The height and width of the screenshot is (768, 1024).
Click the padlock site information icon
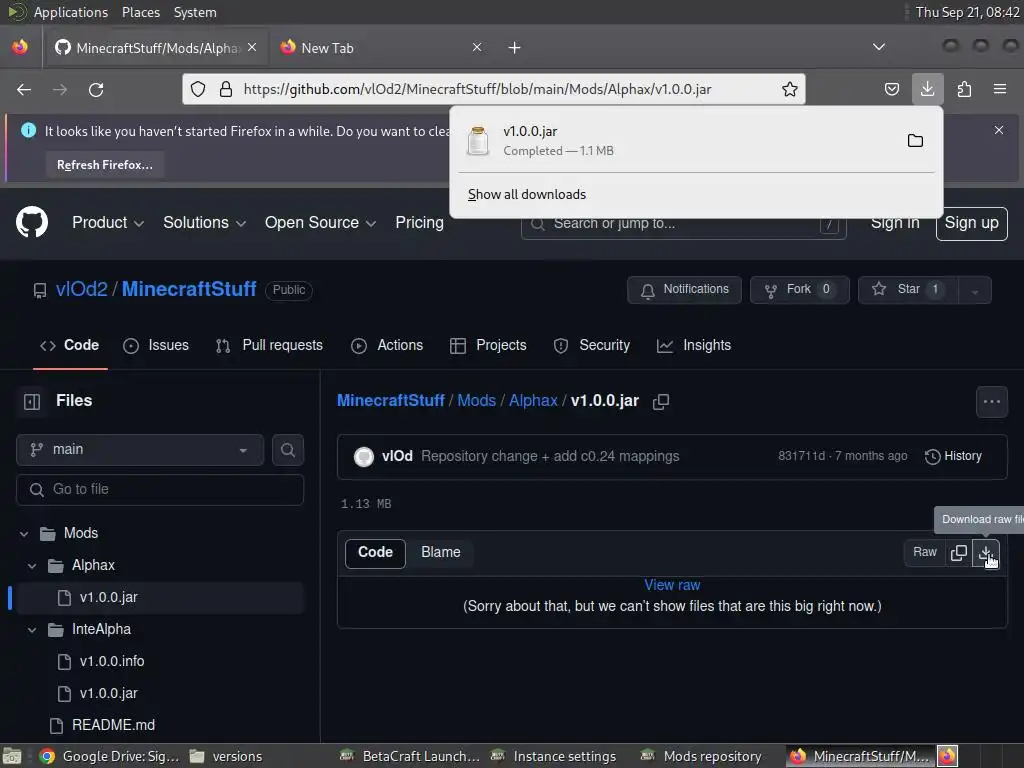(x=226, y=89)
